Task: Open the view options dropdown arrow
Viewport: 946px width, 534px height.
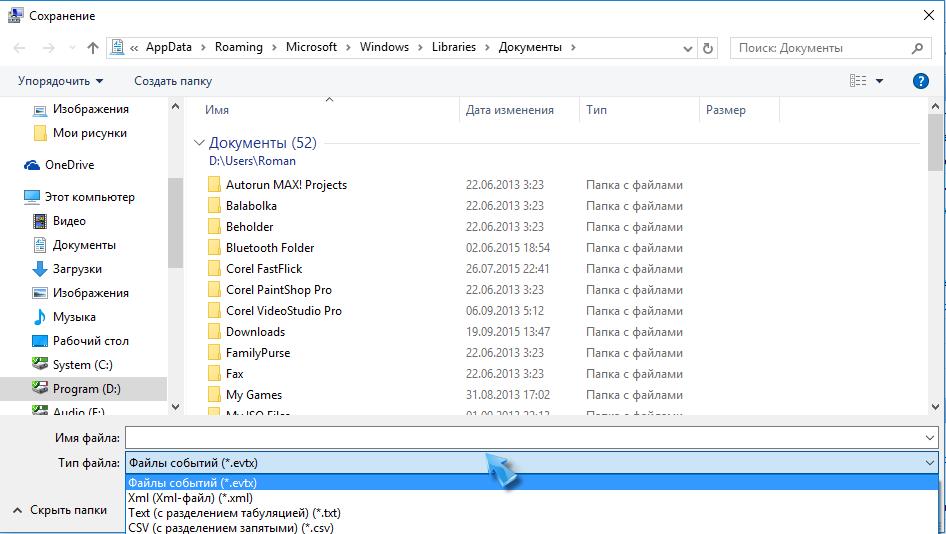Action: (880, 81)
